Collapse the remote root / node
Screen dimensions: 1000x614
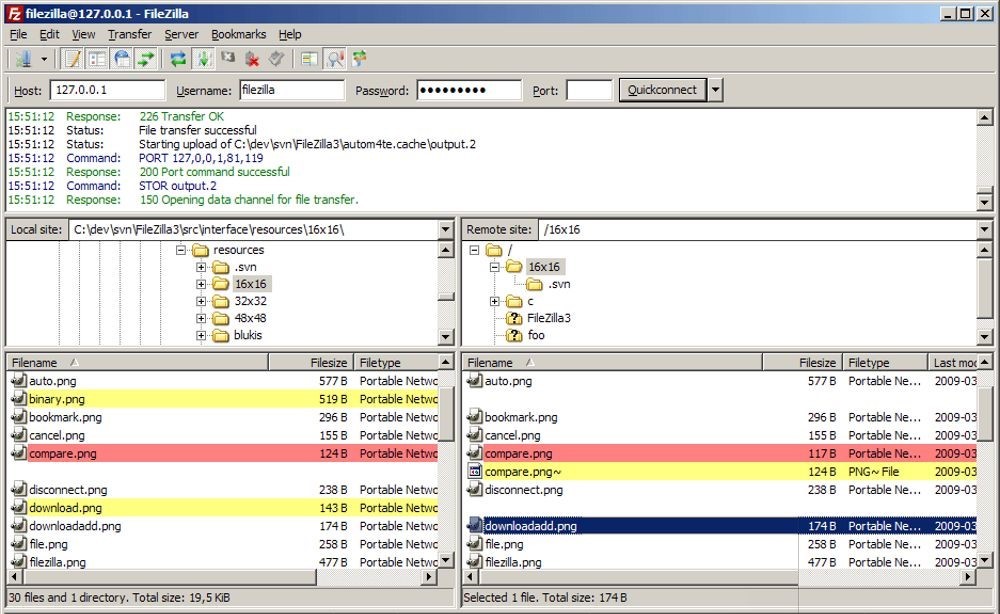point(474,250)
